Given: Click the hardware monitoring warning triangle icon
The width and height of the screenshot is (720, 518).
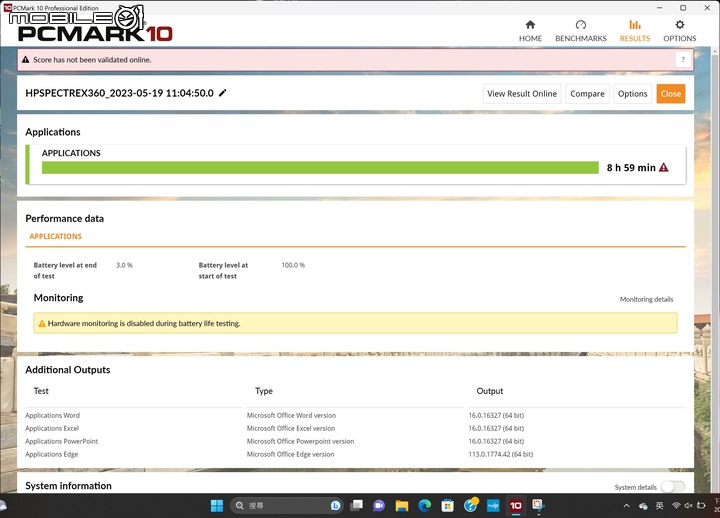Looking at the screenshot, I should coord(42,323).
